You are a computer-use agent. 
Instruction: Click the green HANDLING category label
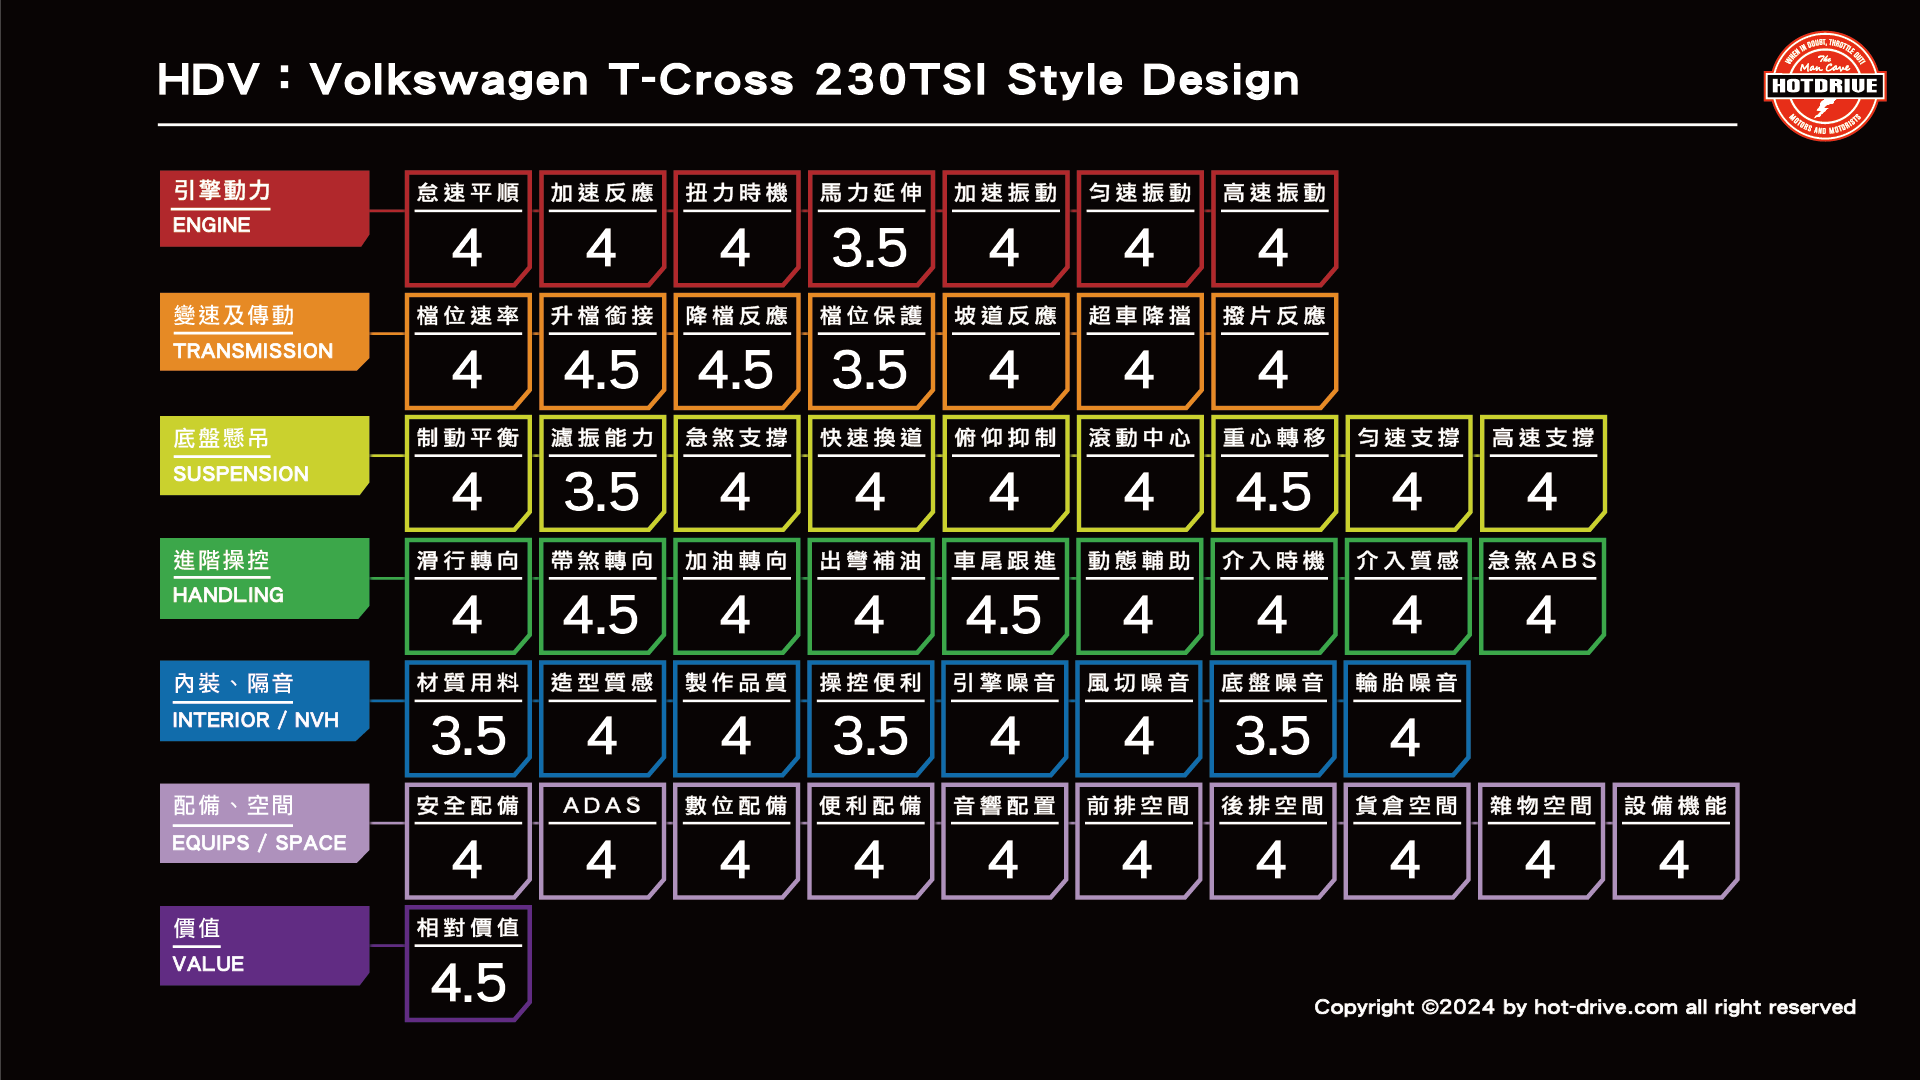tap(264, 578)
